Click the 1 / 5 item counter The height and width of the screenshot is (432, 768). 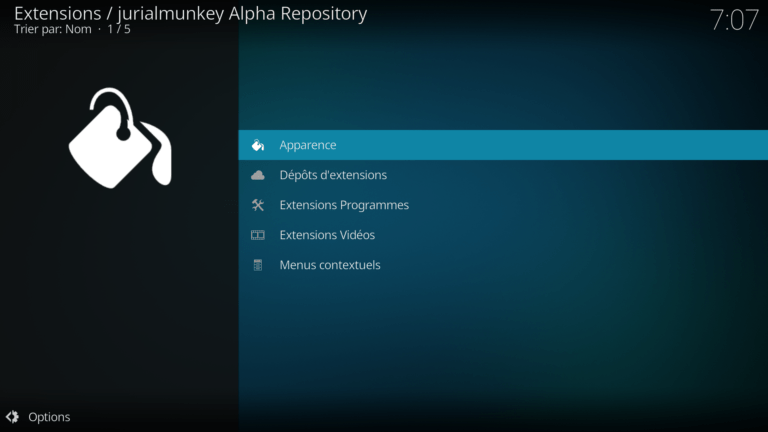[119, 29]
